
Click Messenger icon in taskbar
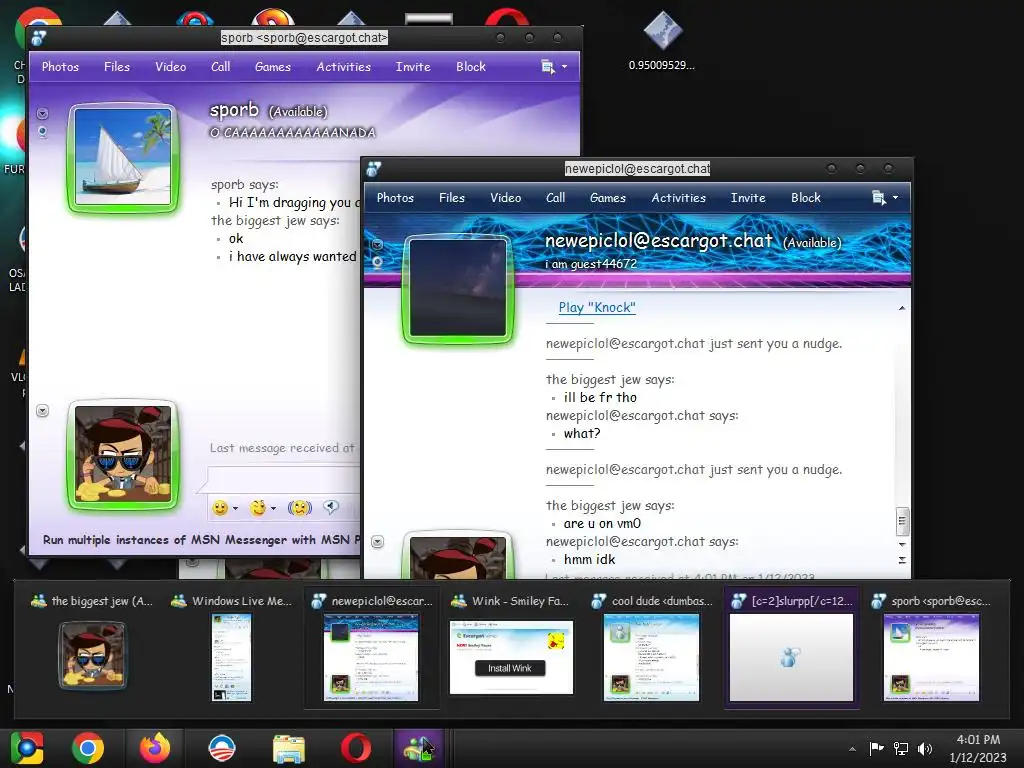[x=419, y=748]
